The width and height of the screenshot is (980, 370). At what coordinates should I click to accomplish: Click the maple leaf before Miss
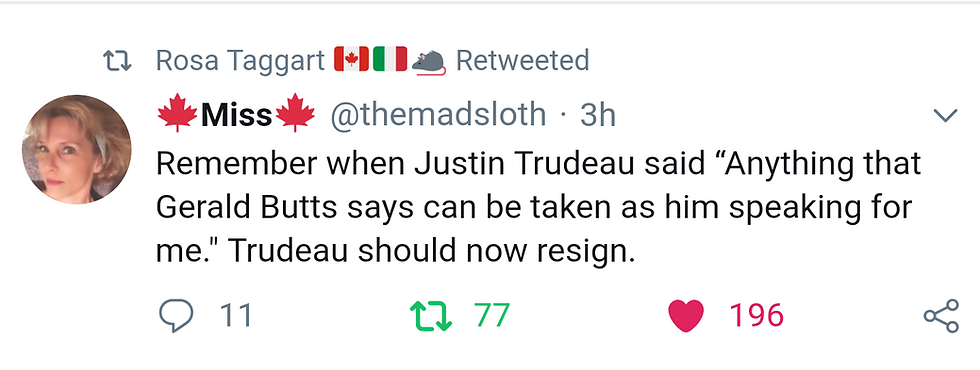pos(177,113)
